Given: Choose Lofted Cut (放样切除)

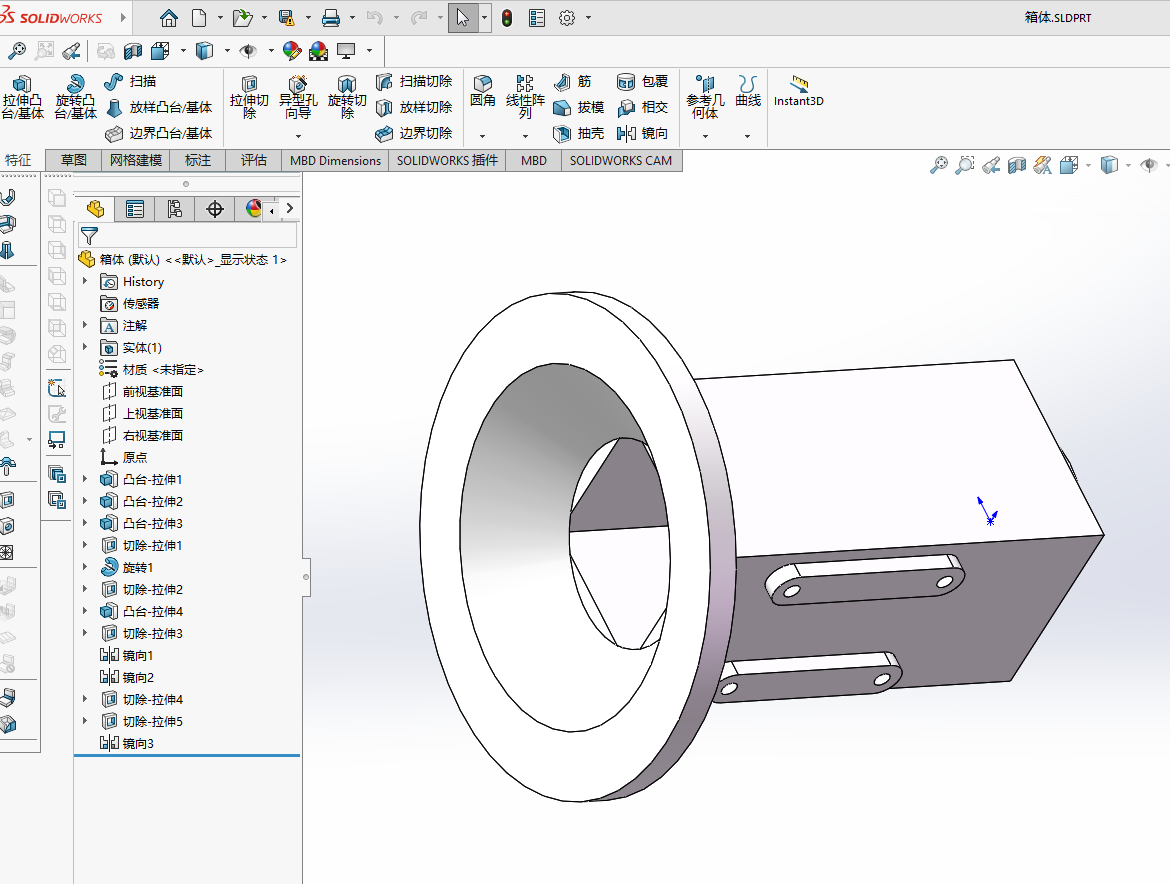Looking at the screenshot, I should (x=414, y=107).
